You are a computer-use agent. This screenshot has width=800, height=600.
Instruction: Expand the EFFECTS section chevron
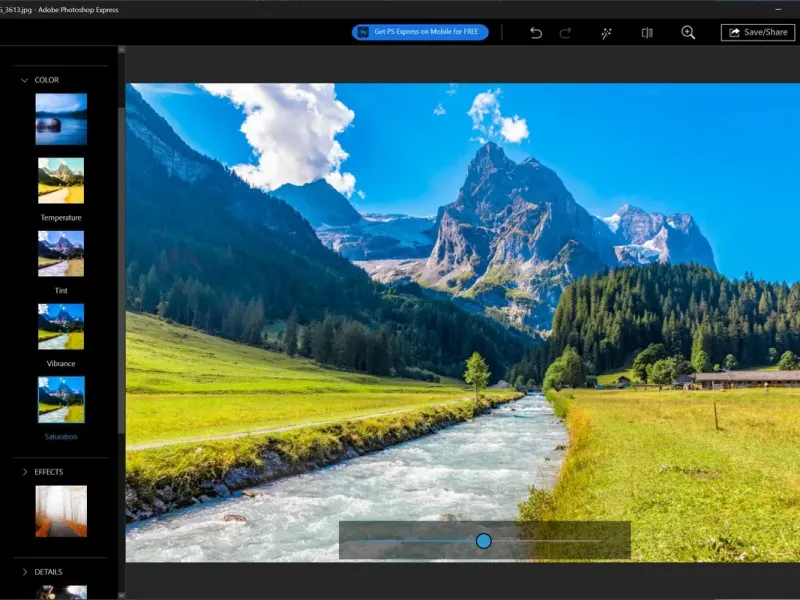(x=24, y=472)
